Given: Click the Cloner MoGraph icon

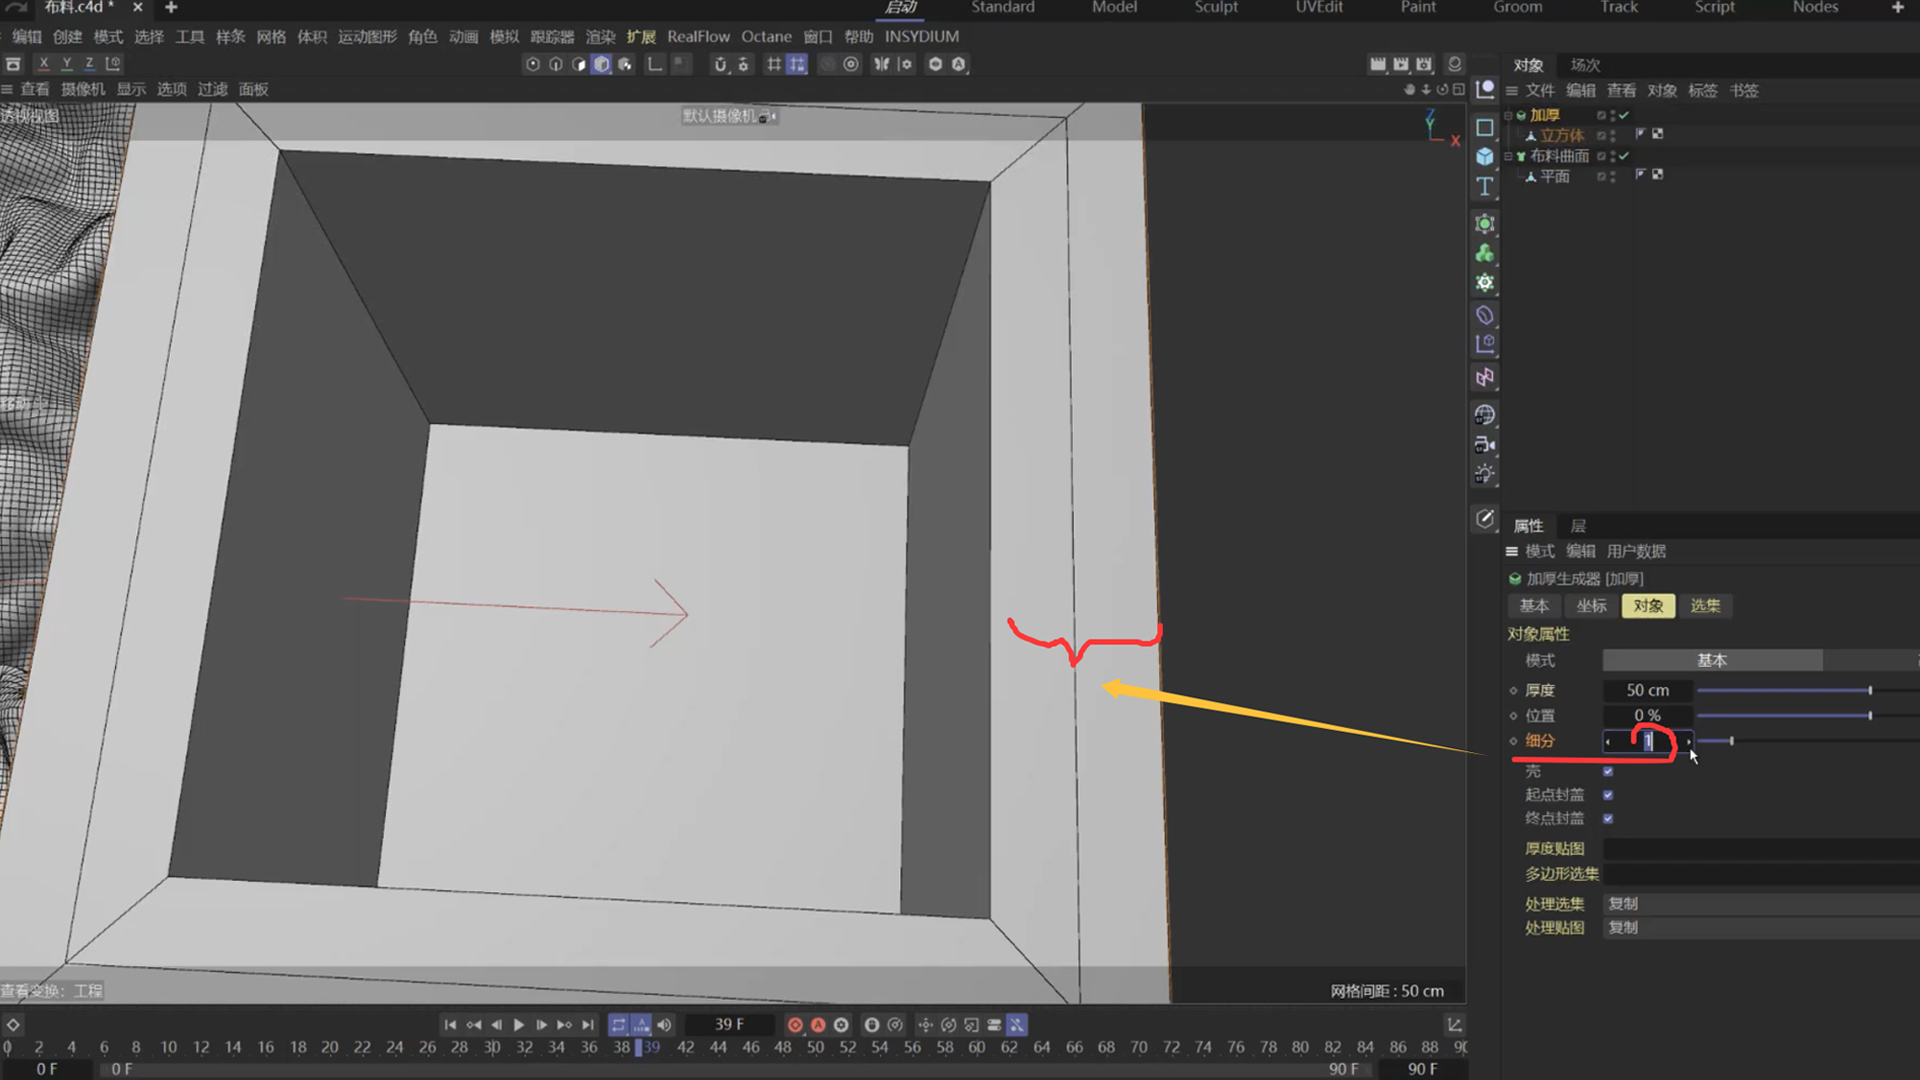Looking at the screenshot, I should click(1485, 254).
